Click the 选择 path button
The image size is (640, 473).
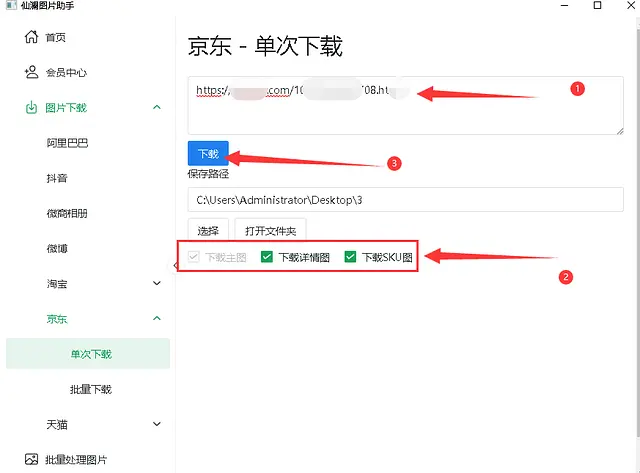coord(208,231)
